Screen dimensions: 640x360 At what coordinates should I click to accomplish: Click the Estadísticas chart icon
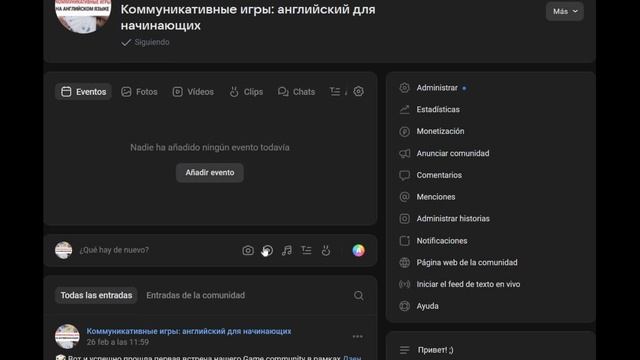pos(404,109)
